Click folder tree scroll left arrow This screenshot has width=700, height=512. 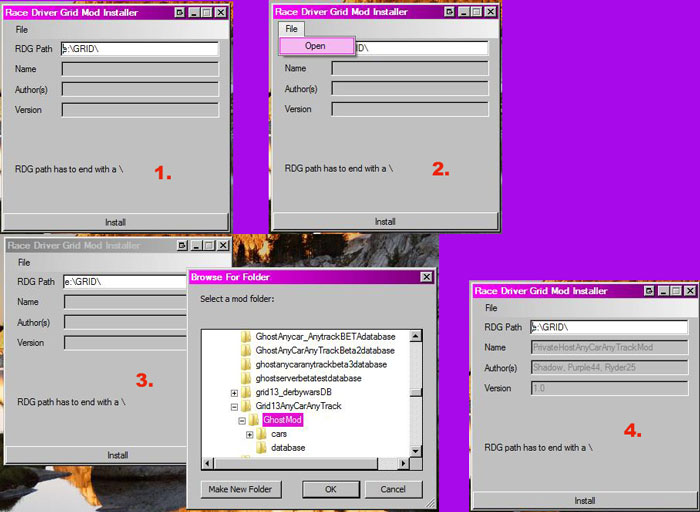208,463
